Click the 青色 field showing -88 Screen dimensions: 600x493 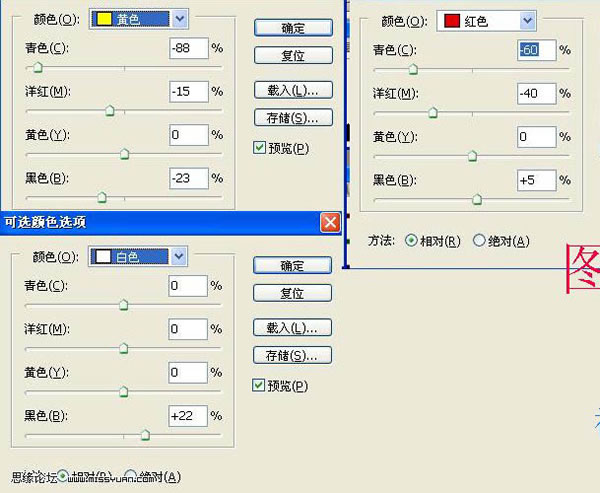(x=188, y=49)
